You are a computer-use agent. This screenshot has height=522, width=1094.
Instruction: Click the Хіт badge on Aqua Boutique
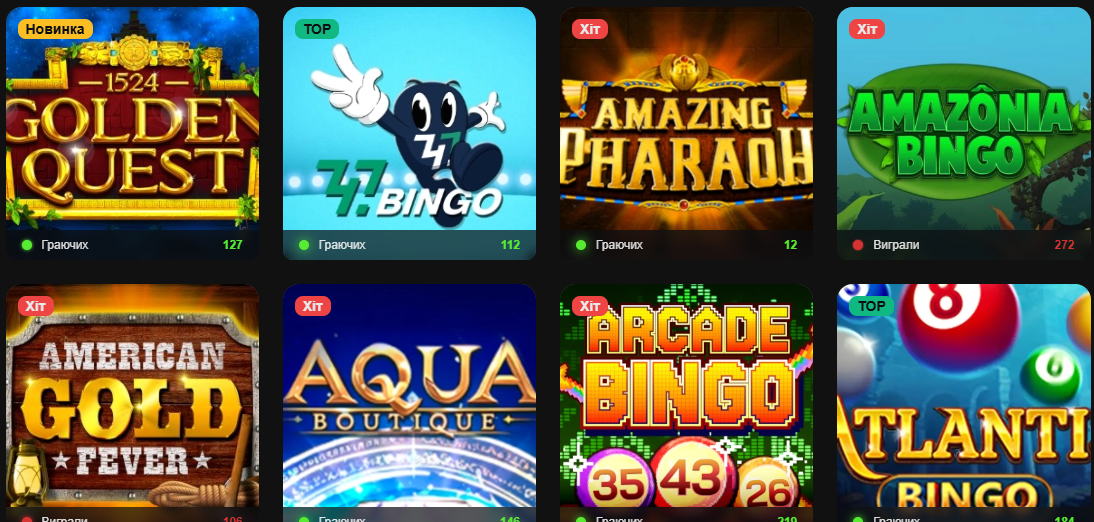(x=313, y=306)
